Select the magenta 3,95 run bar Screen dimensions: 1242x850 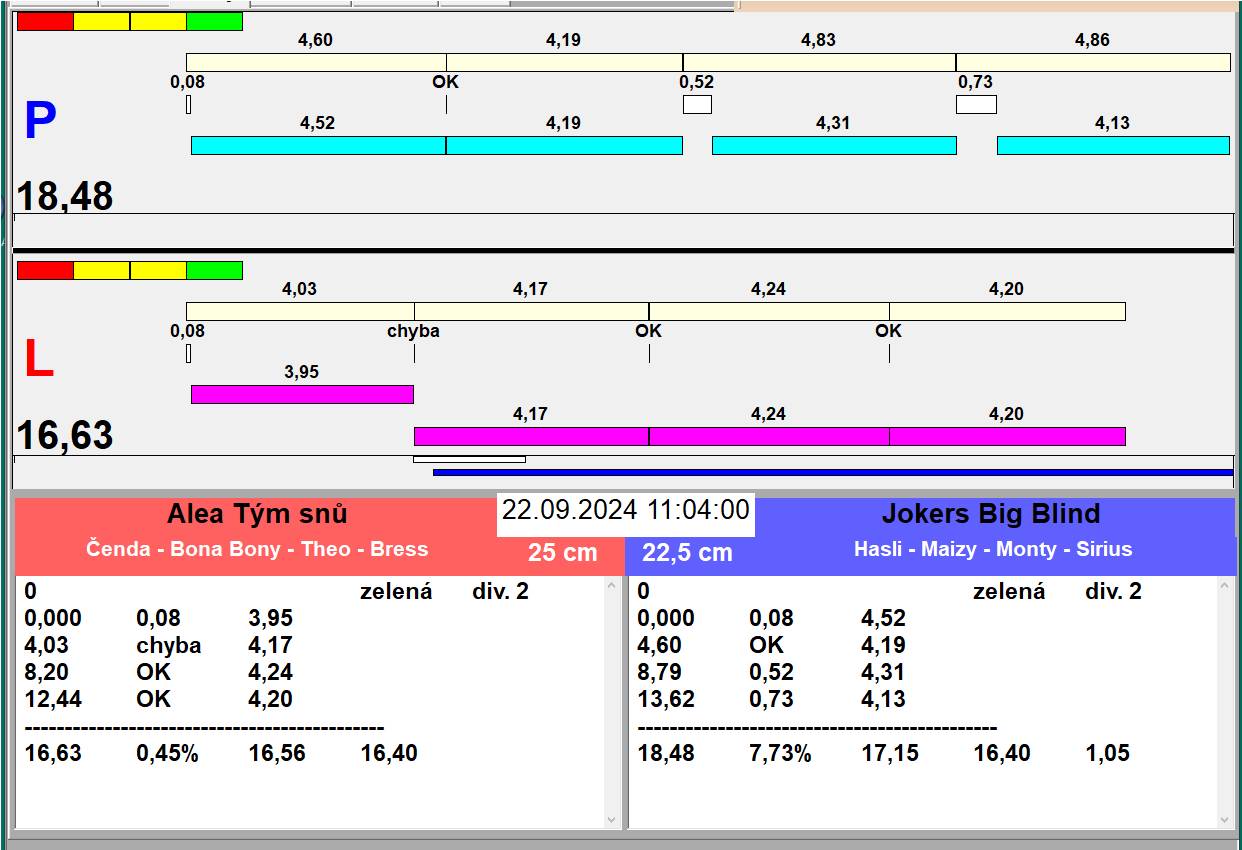click(302, 394)
